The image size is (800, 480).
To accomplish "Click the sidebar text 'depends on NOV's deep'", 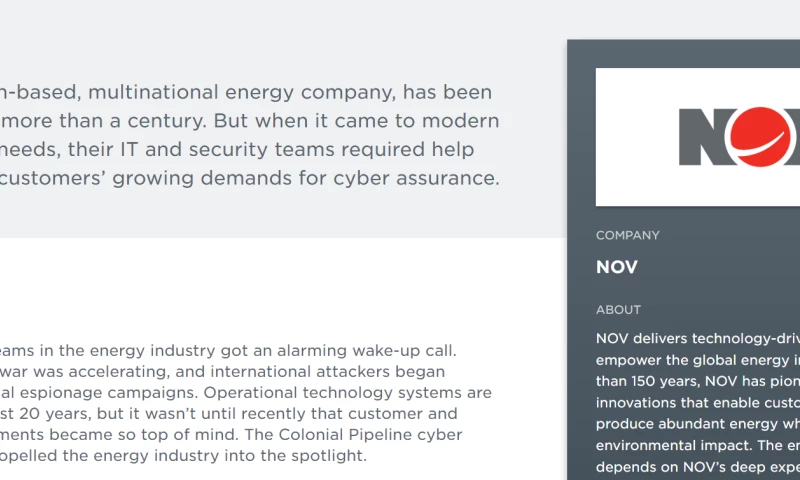I will click(697, 467).
